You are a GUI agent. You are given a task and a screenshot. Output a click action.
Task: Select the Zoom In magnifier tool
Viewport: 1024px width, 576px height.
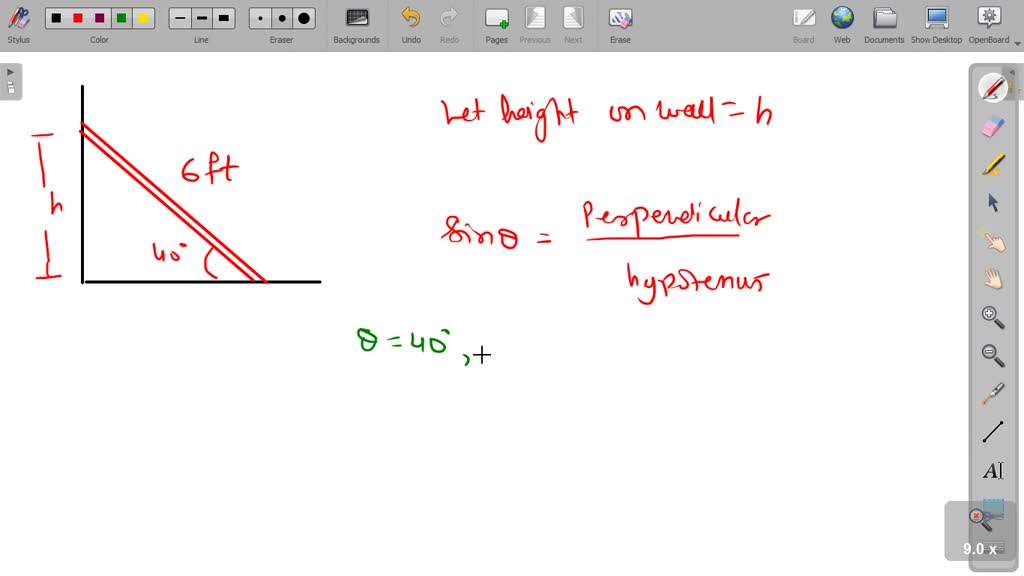click(x=992, y=317)
